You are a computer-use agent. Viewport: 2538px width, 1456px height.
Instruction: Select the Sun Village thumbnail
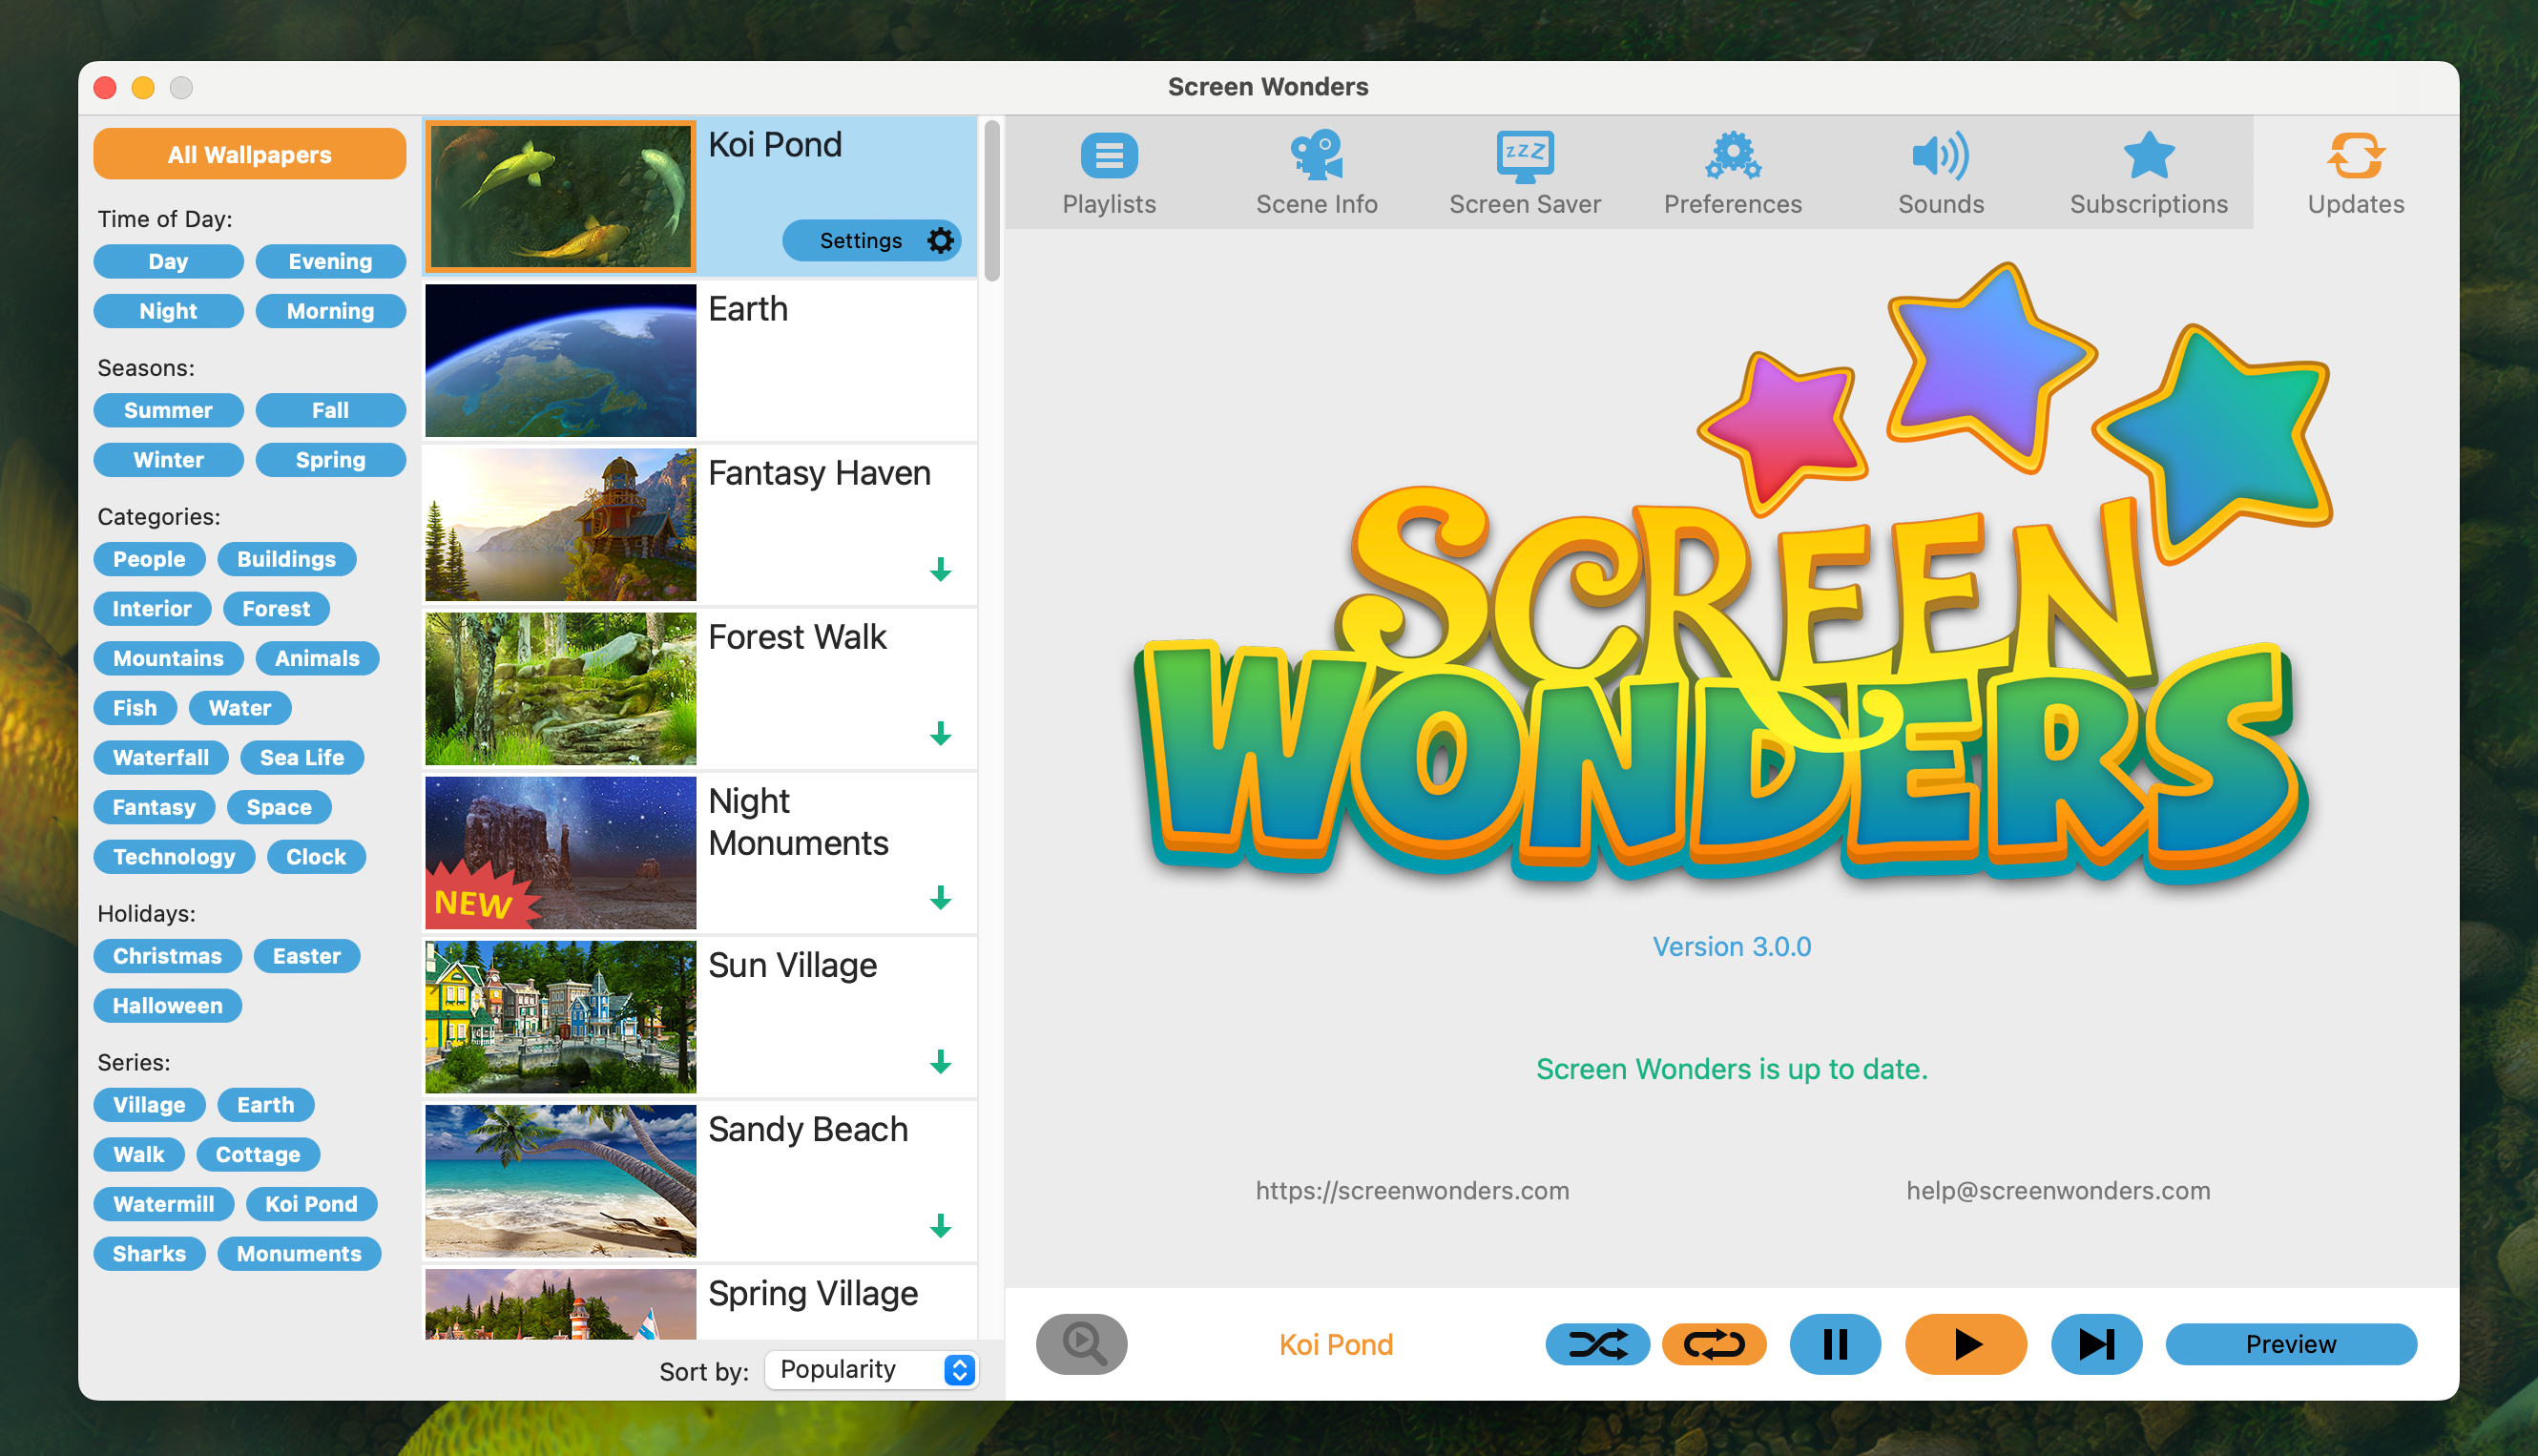pos(560,1016)
